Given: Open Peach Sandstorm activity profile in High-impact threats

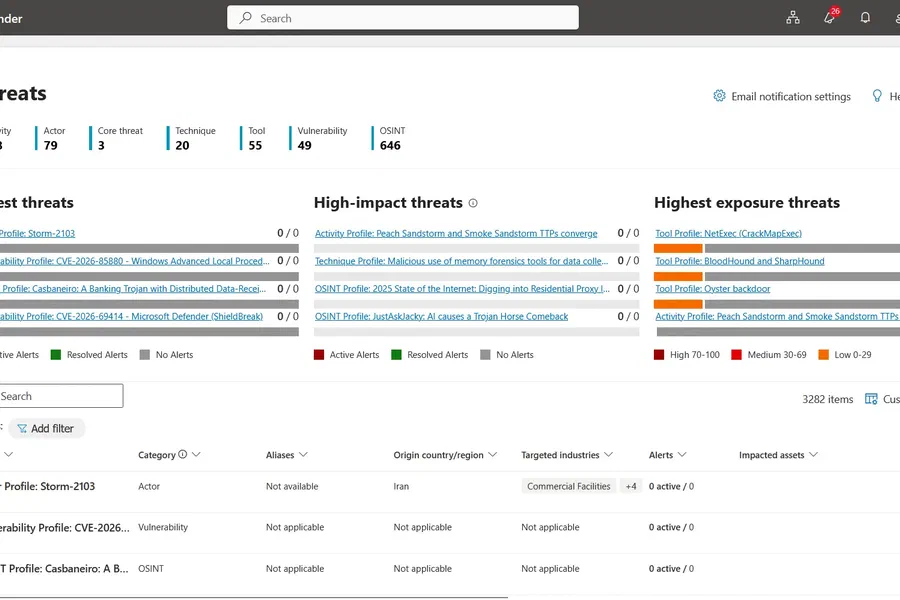Looking at the screenshot, I should point(456,234).
